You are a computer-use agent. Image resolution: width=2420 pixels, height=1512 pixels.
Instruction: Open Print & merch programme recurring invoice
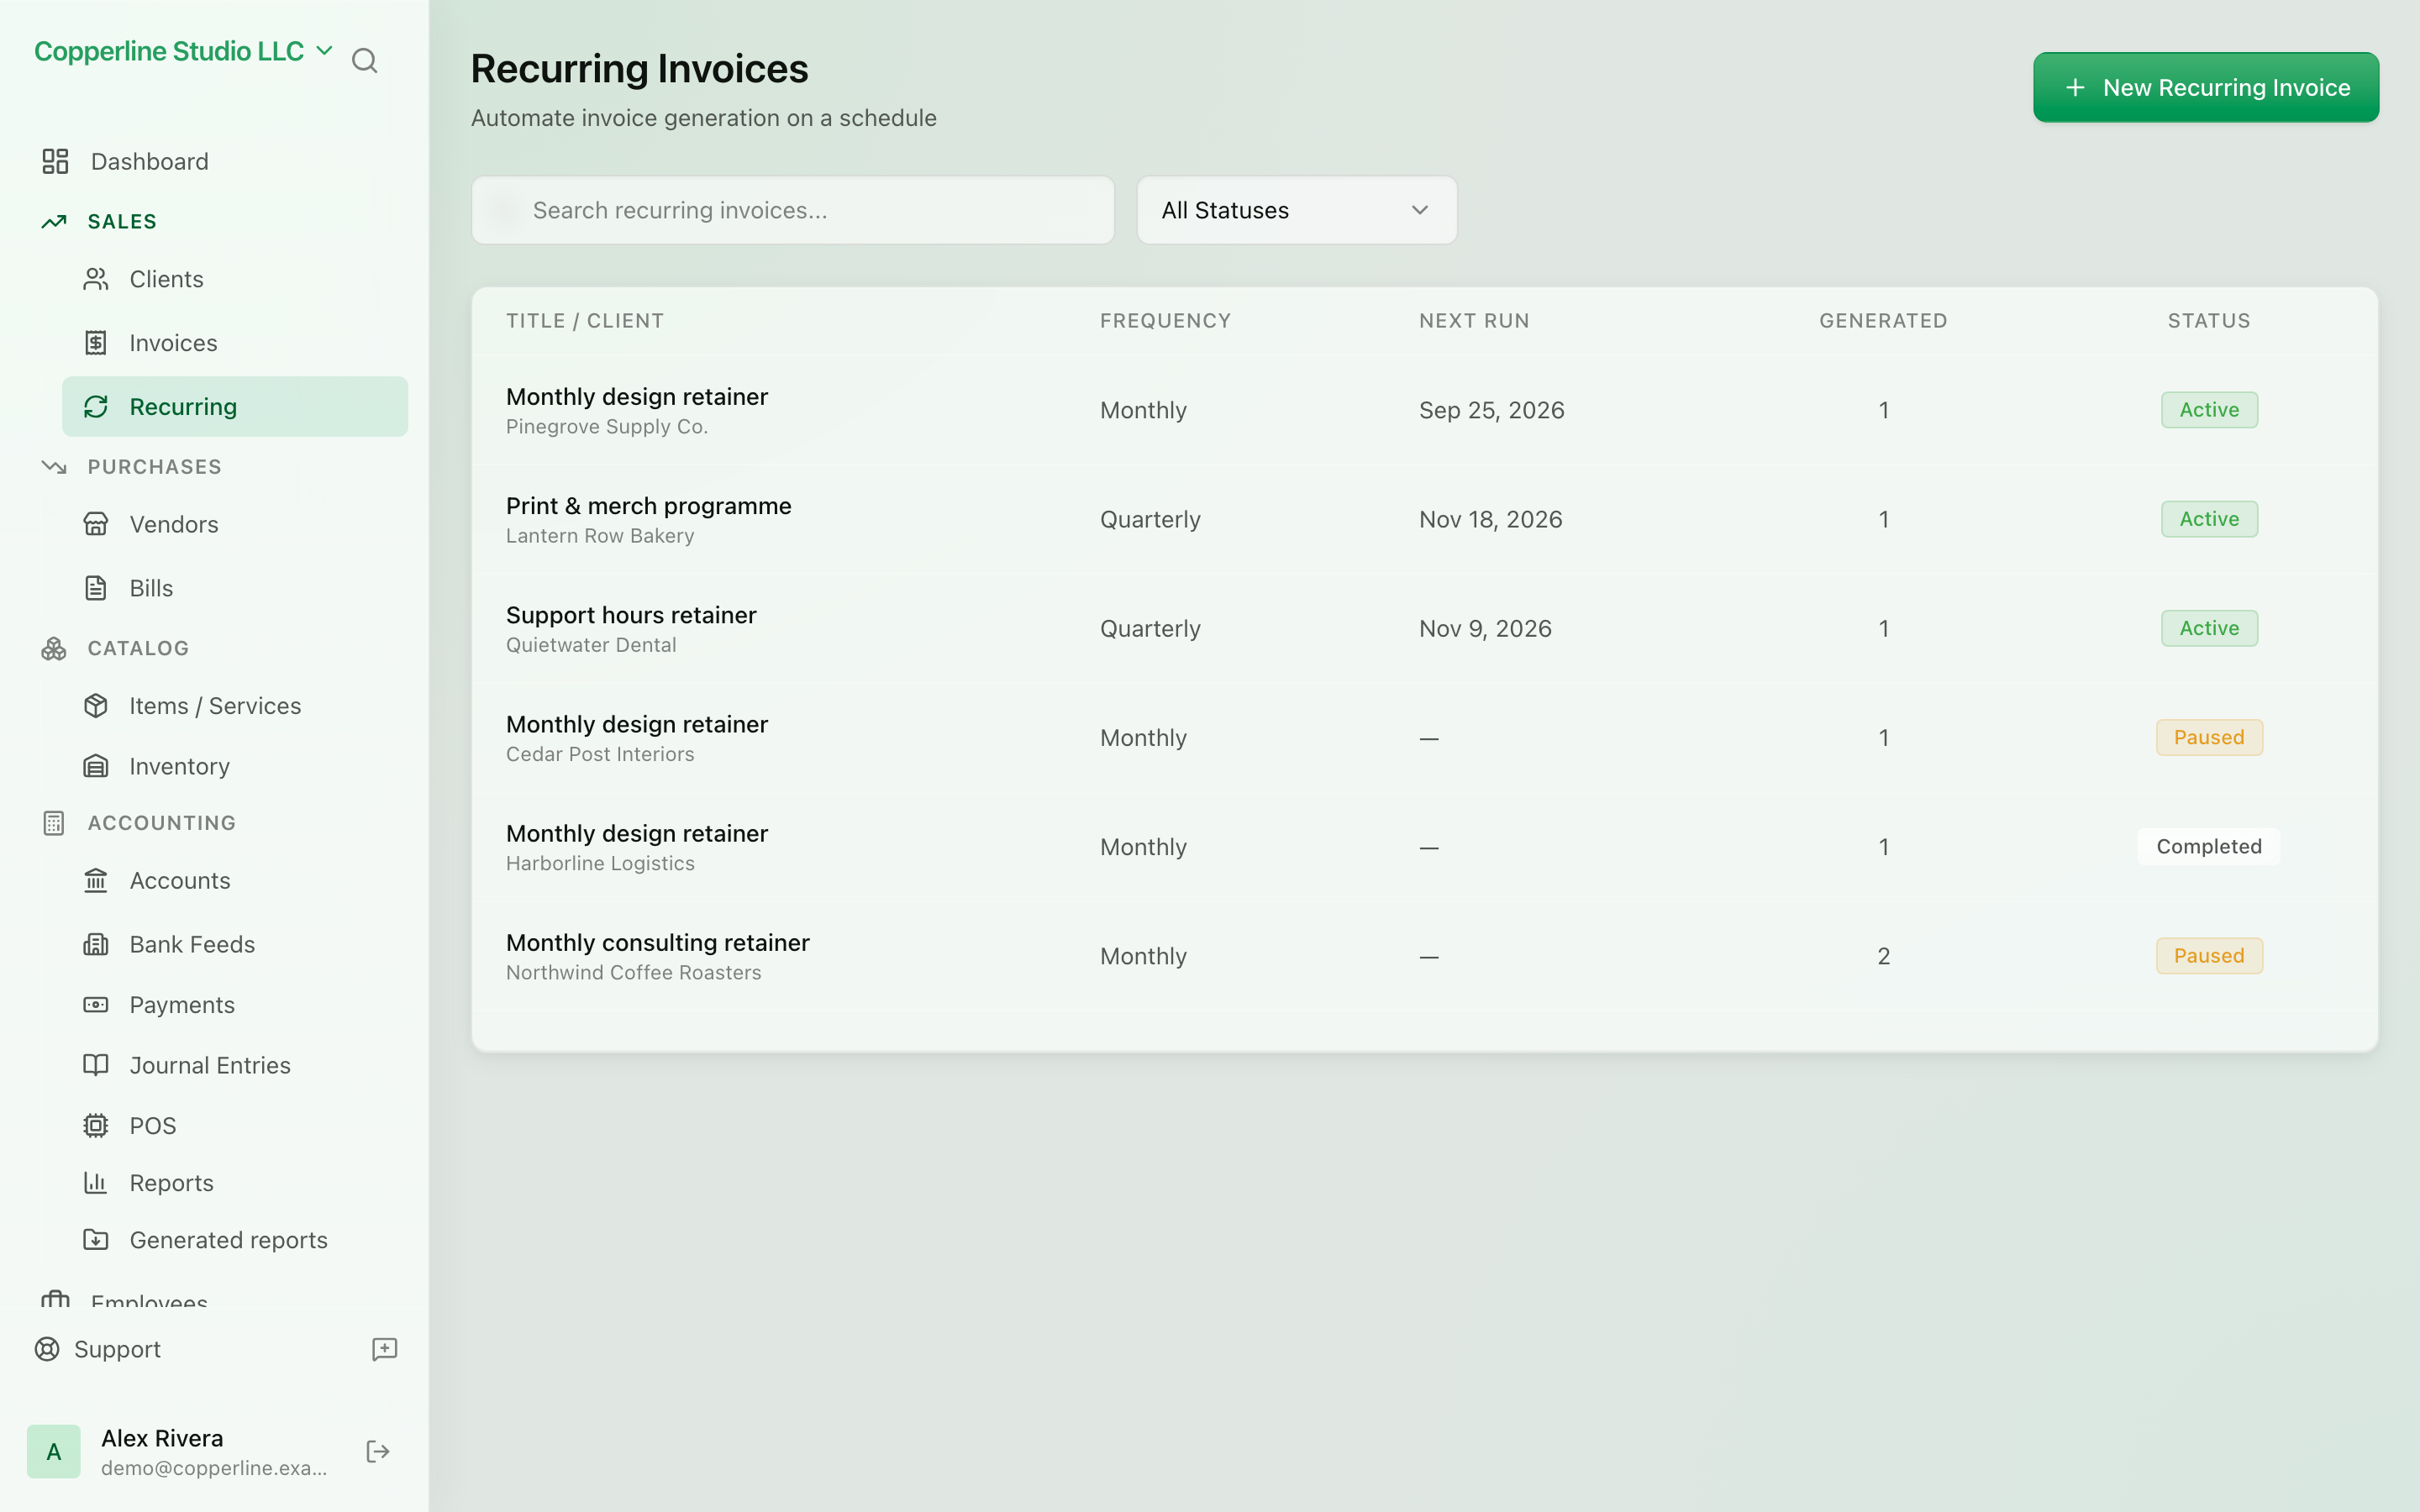[1425, 519]
